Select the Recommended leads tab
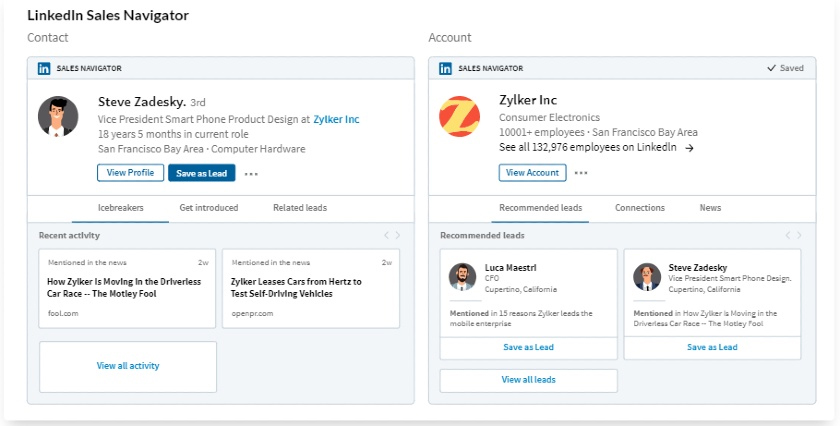 540,208
